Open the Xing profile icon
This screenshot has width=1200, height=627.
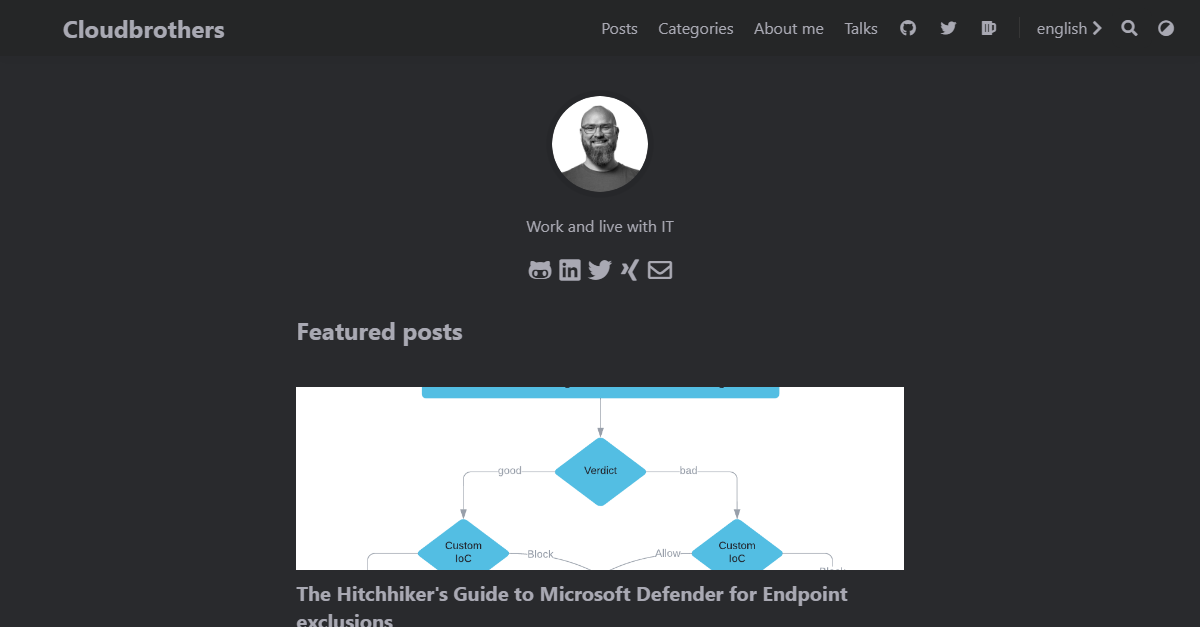[x=629, y=270]
